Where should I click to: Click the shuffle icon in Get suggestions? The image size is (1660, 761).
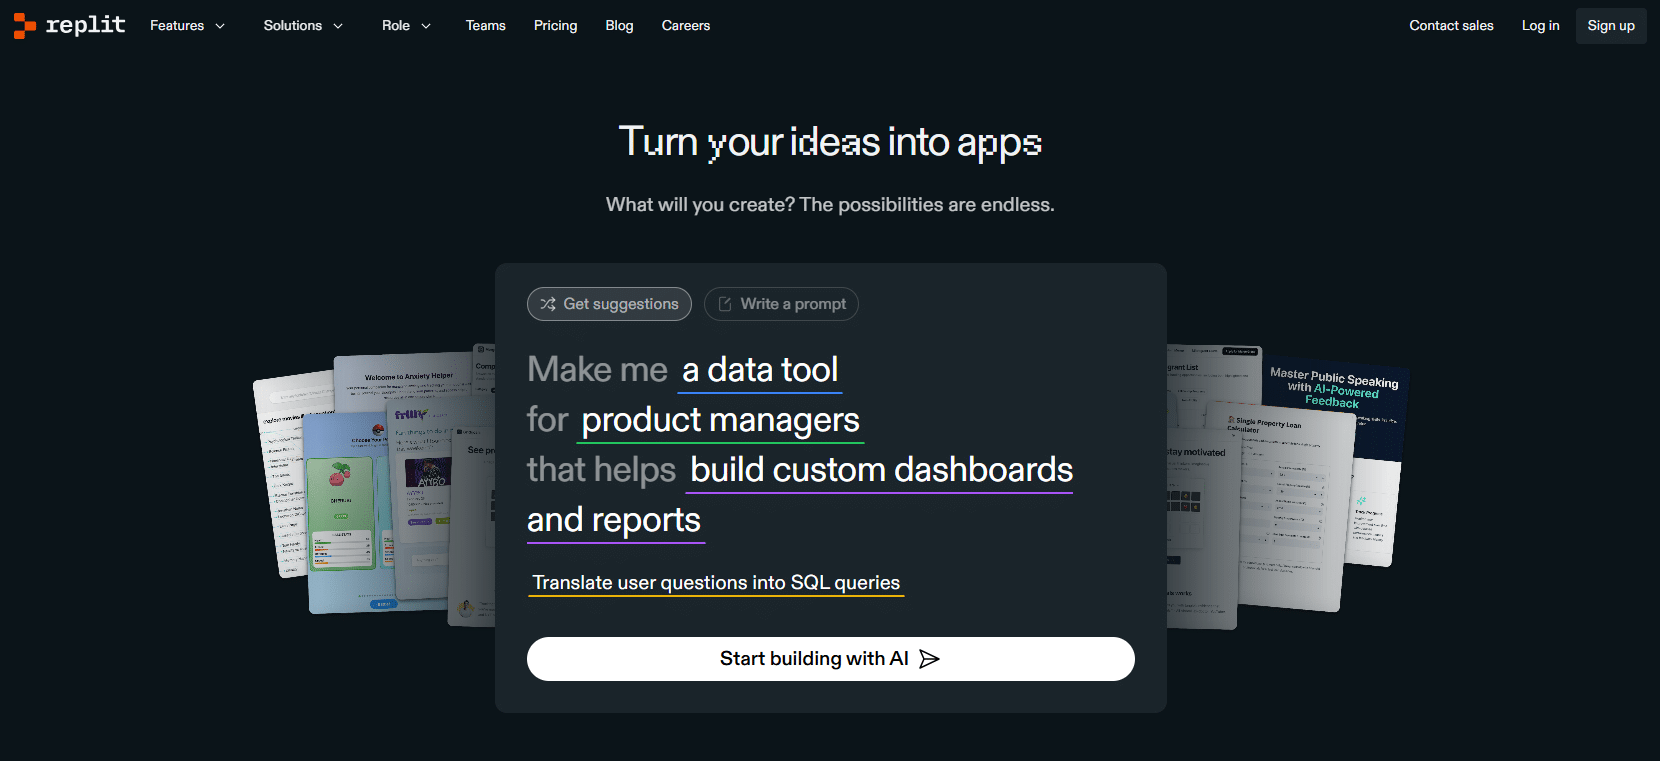548,304
